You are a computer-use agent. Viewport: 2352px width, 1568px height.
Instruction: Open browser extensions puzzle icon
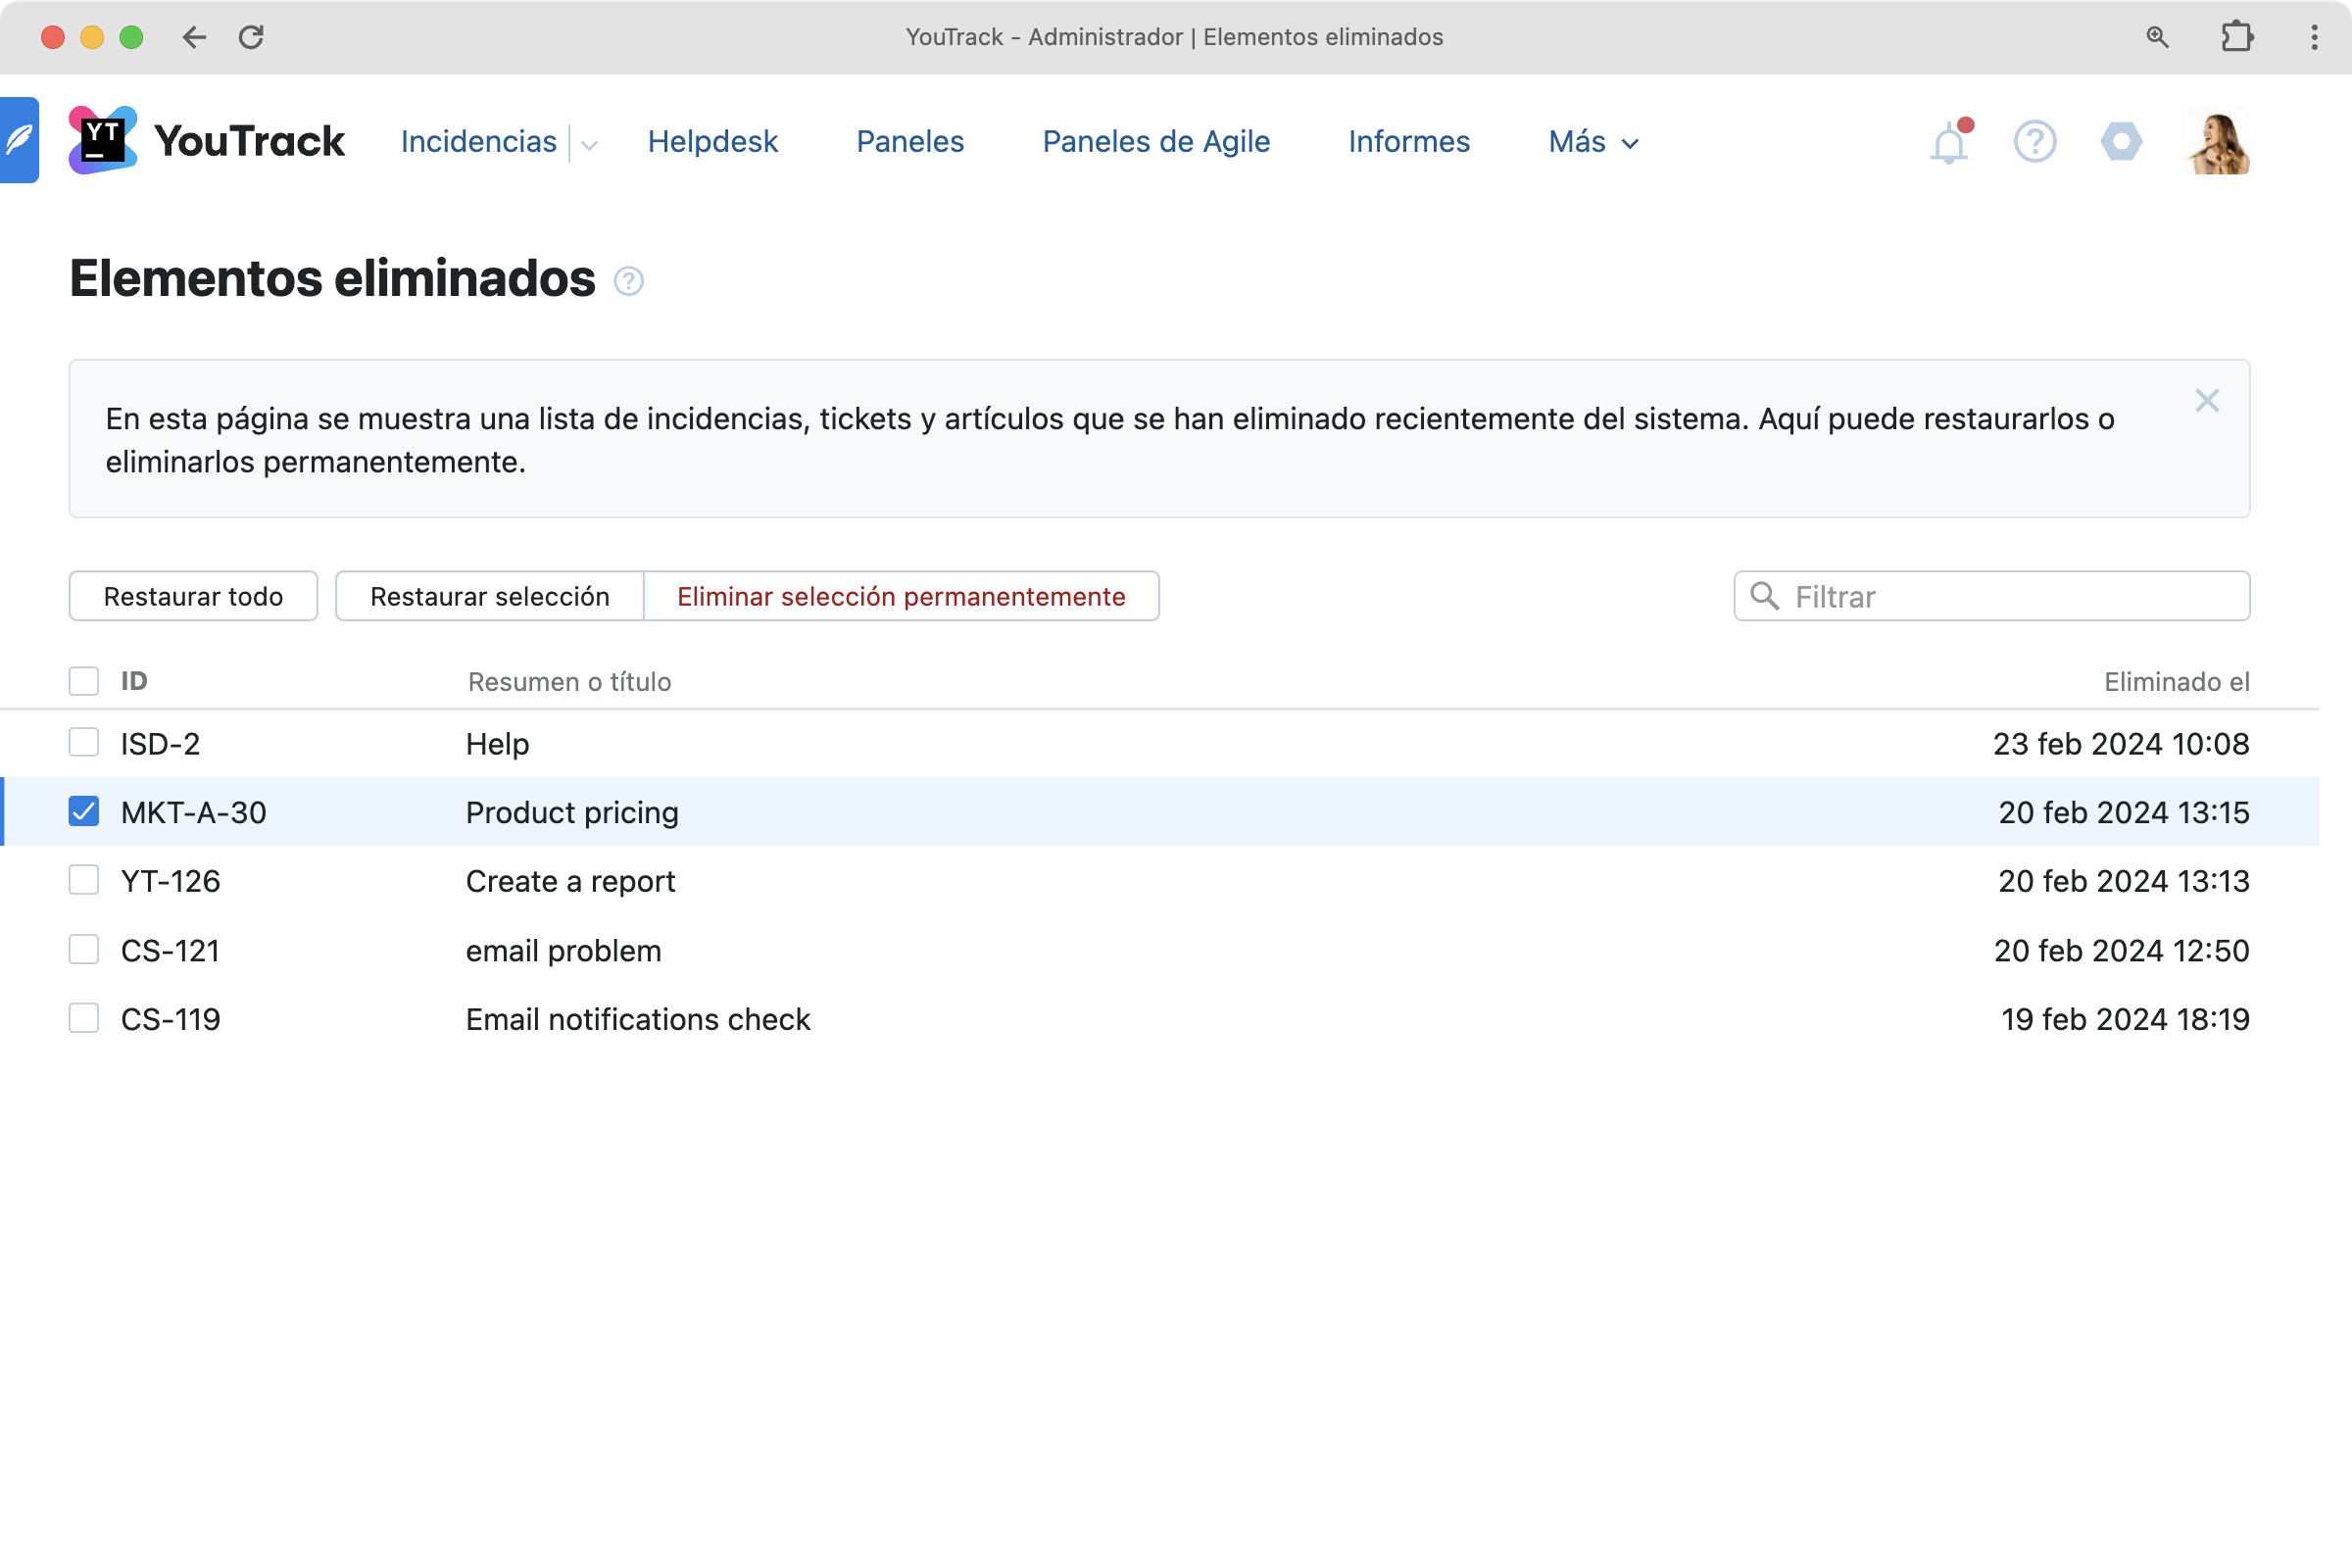[x=2236, y=37]
